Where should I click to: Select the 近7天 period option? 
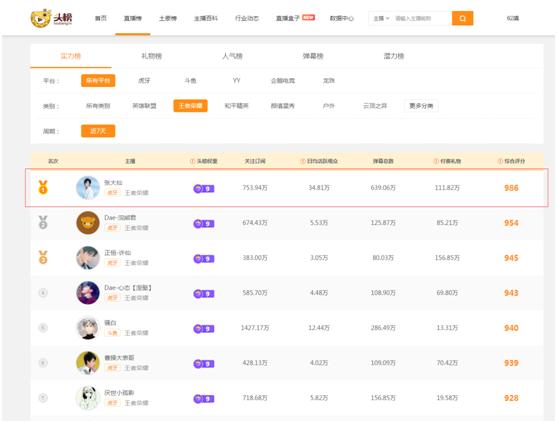coord(98,131)
